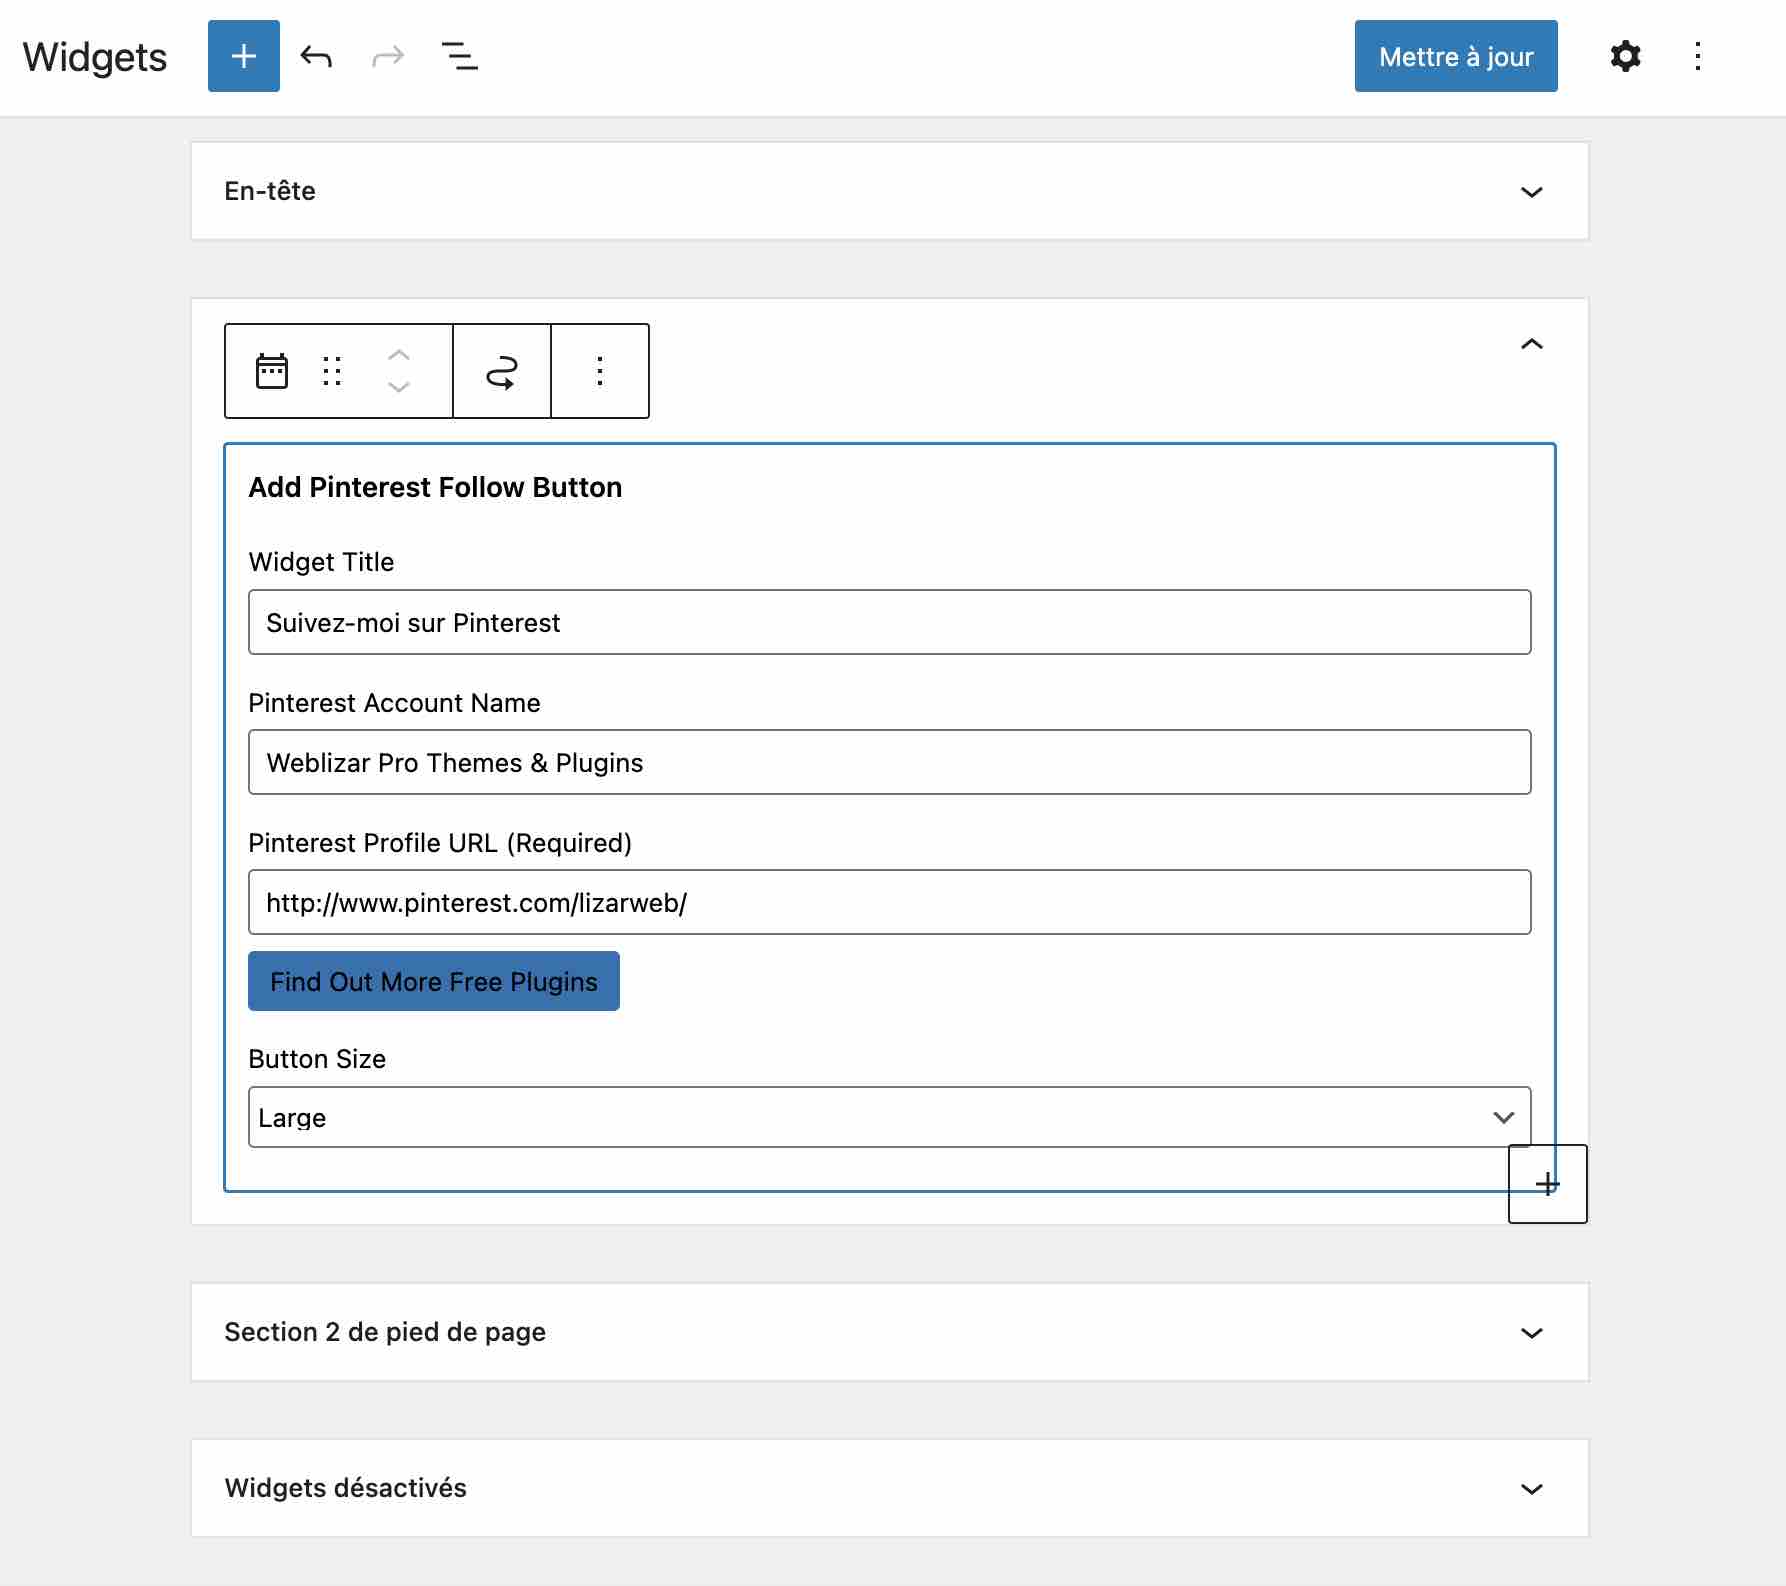Click the Add Pinterest Follow Button heading

point(435,487)
